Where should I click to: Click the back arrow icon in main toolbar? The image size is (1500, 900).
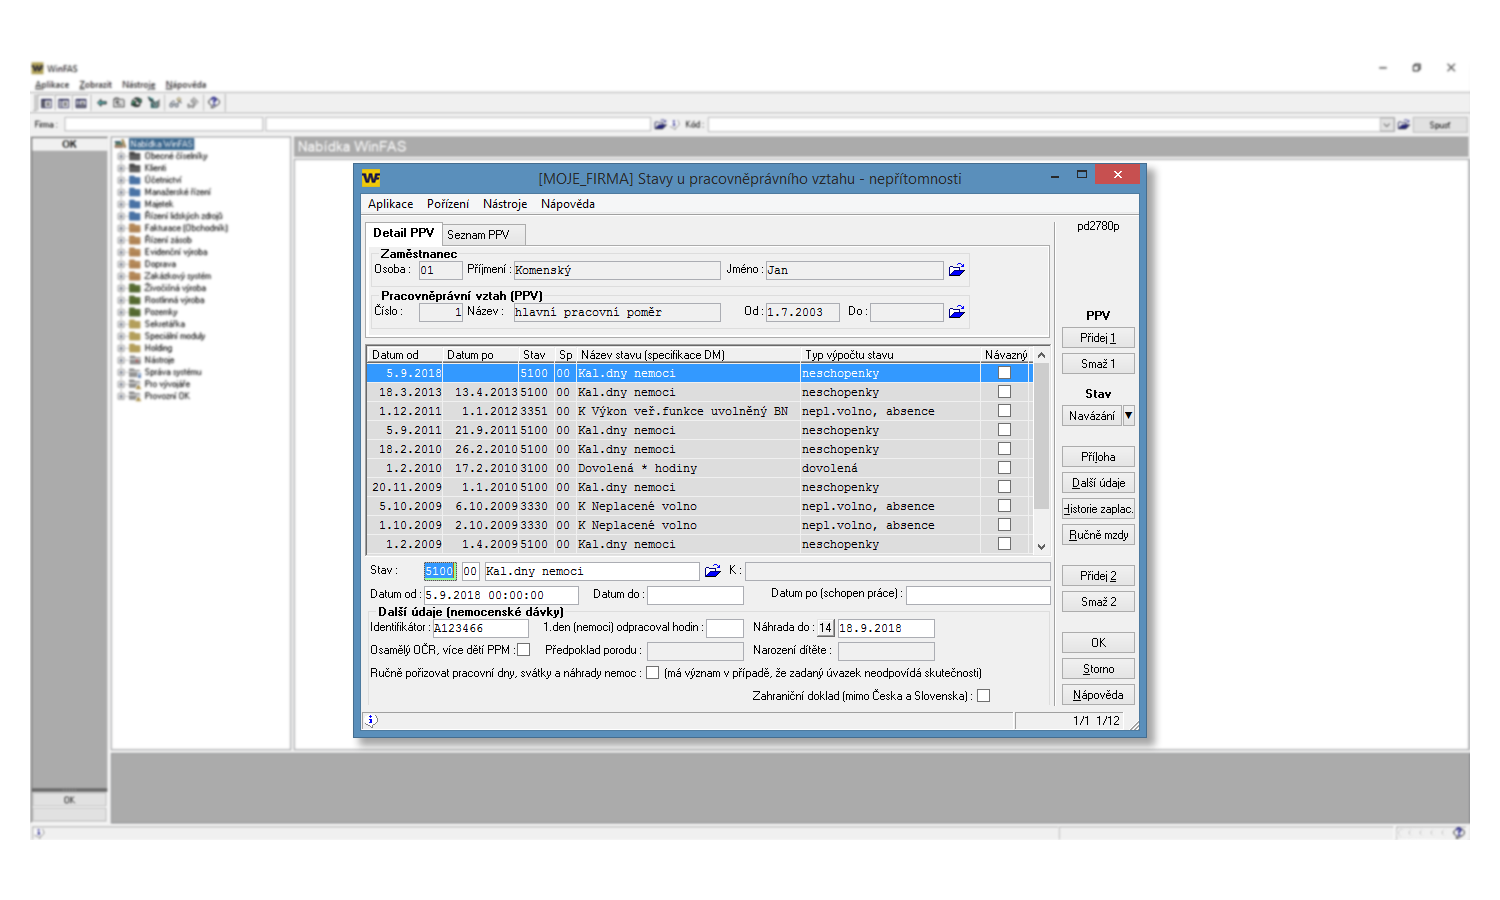pos(102,103)
